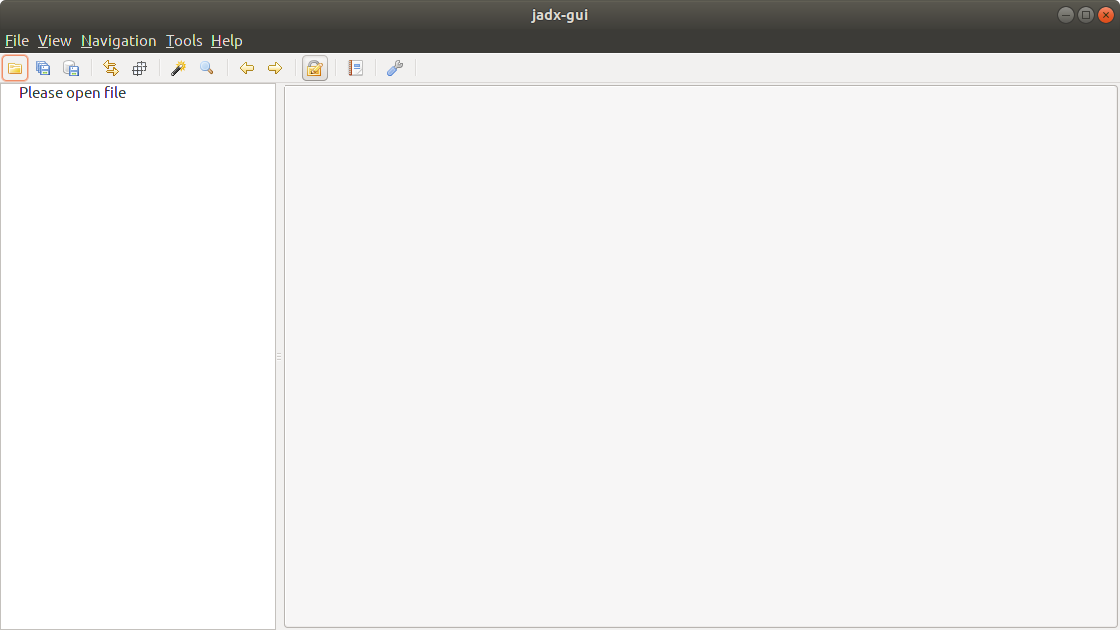
Task: Save all decompiled files via toolbar icon
Action: click(43, 67)
